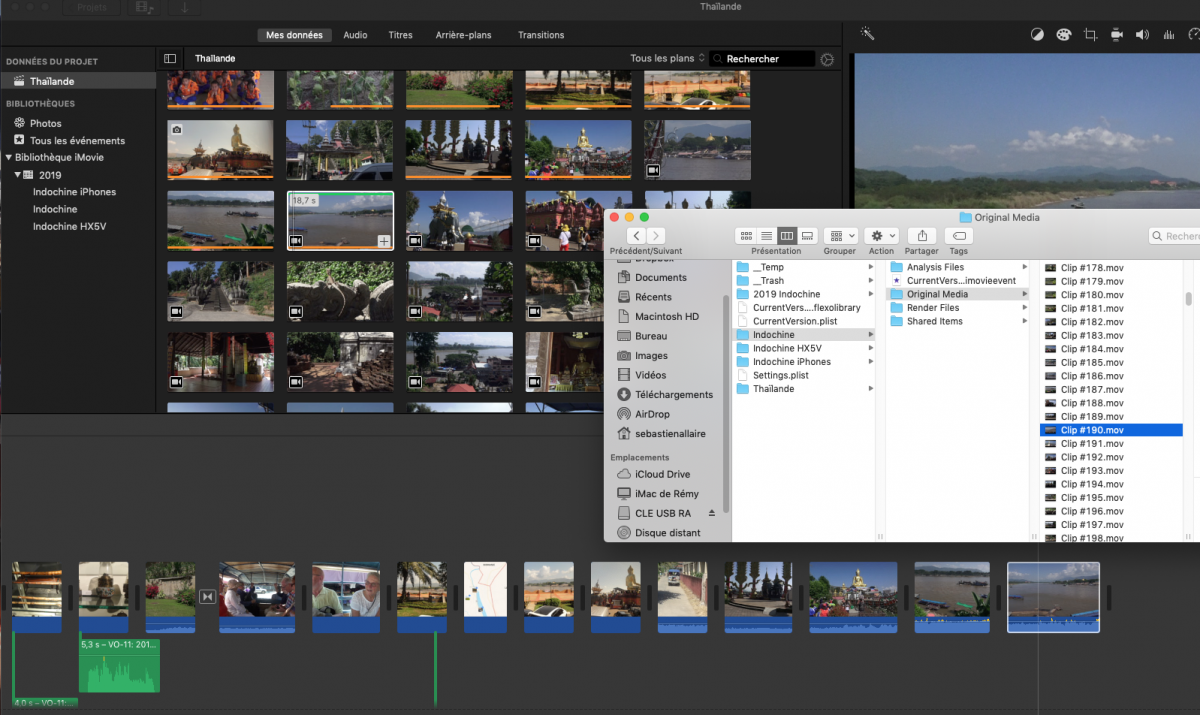Open Téléchargements in Finder sidebar
Image resolution: width=1200 pixels, height=715 pixels.
pyautogui.click(x=664, y=395)
